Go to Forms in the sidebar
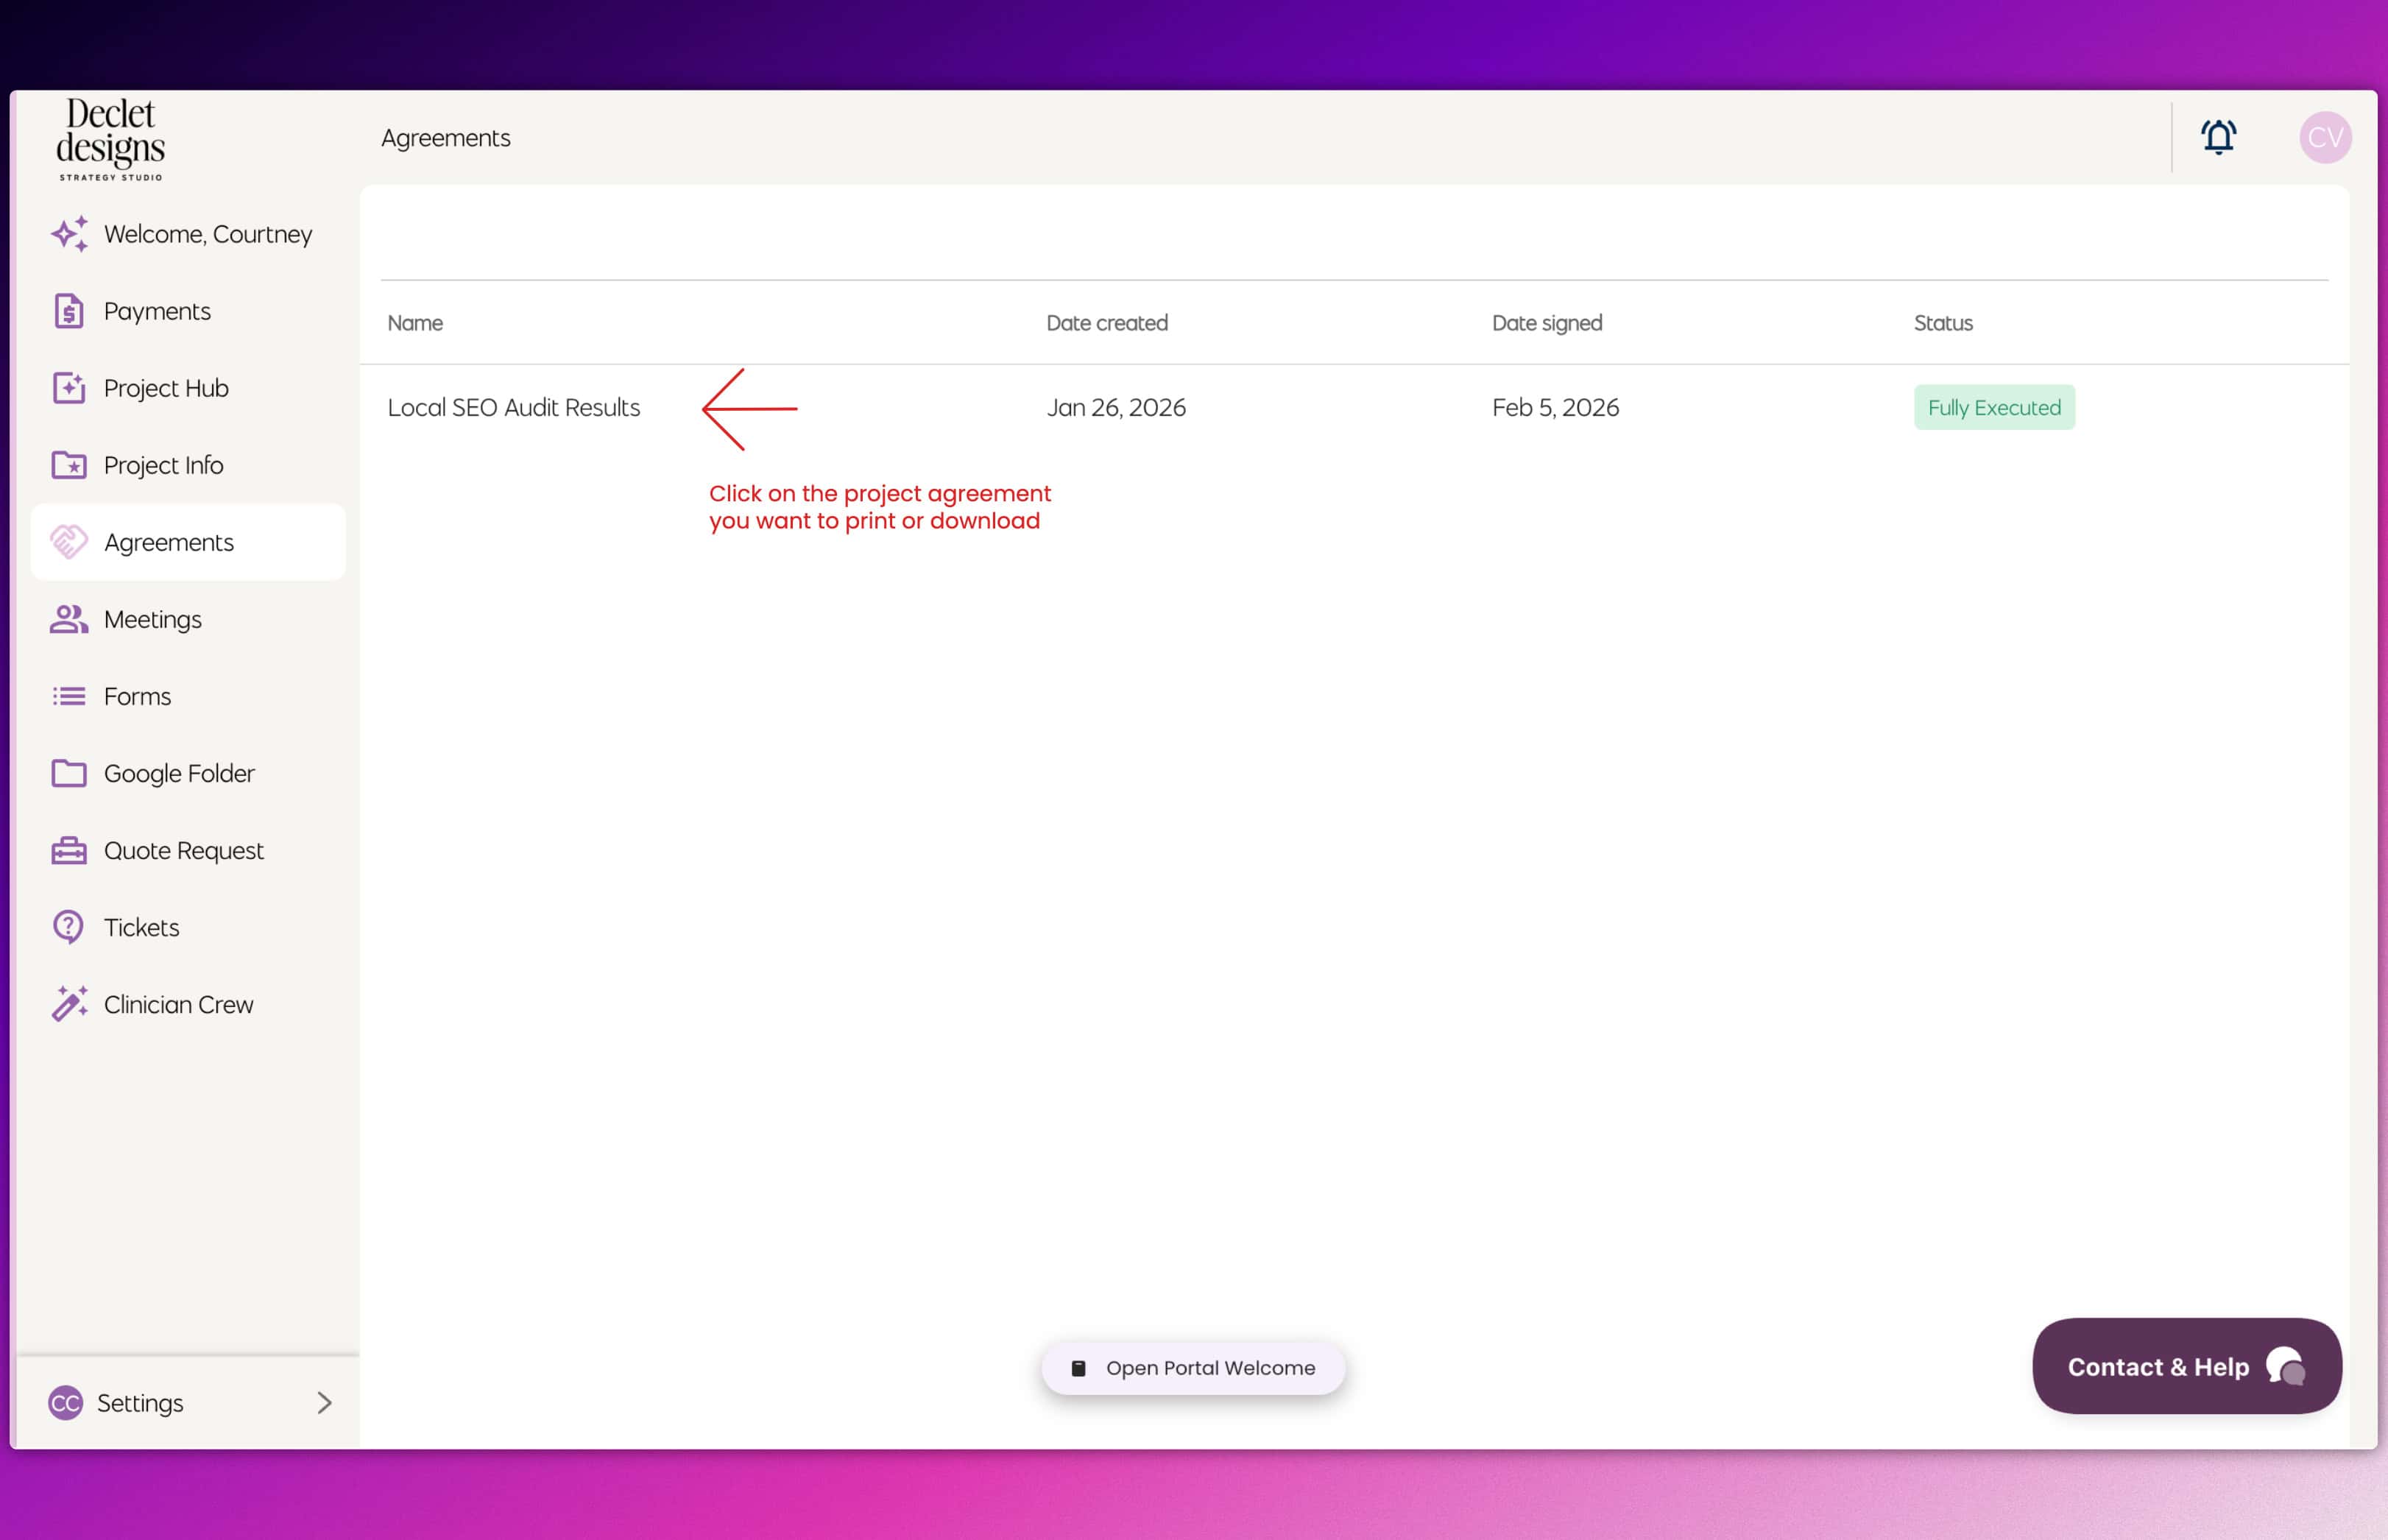 137,696
